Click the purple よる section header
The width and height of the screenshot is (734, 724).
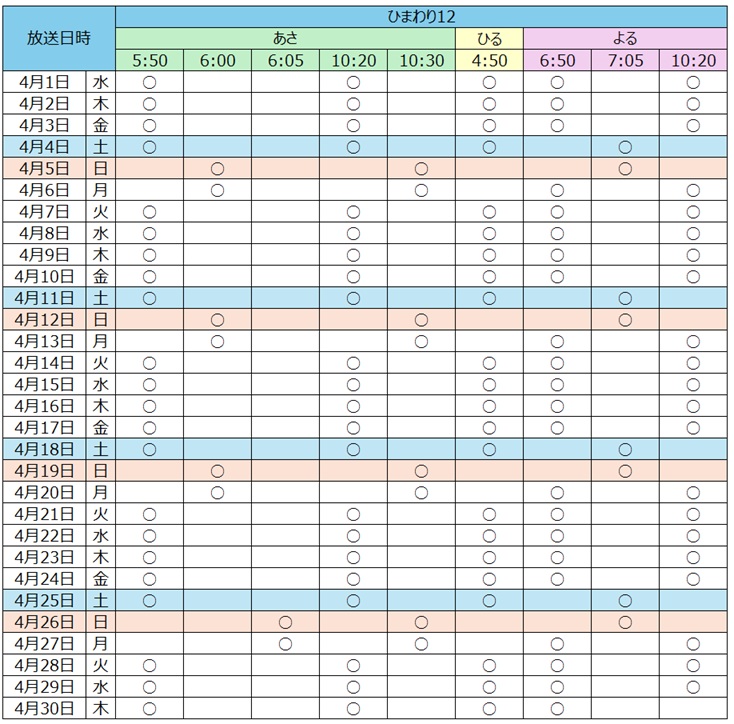click(625, 39)
